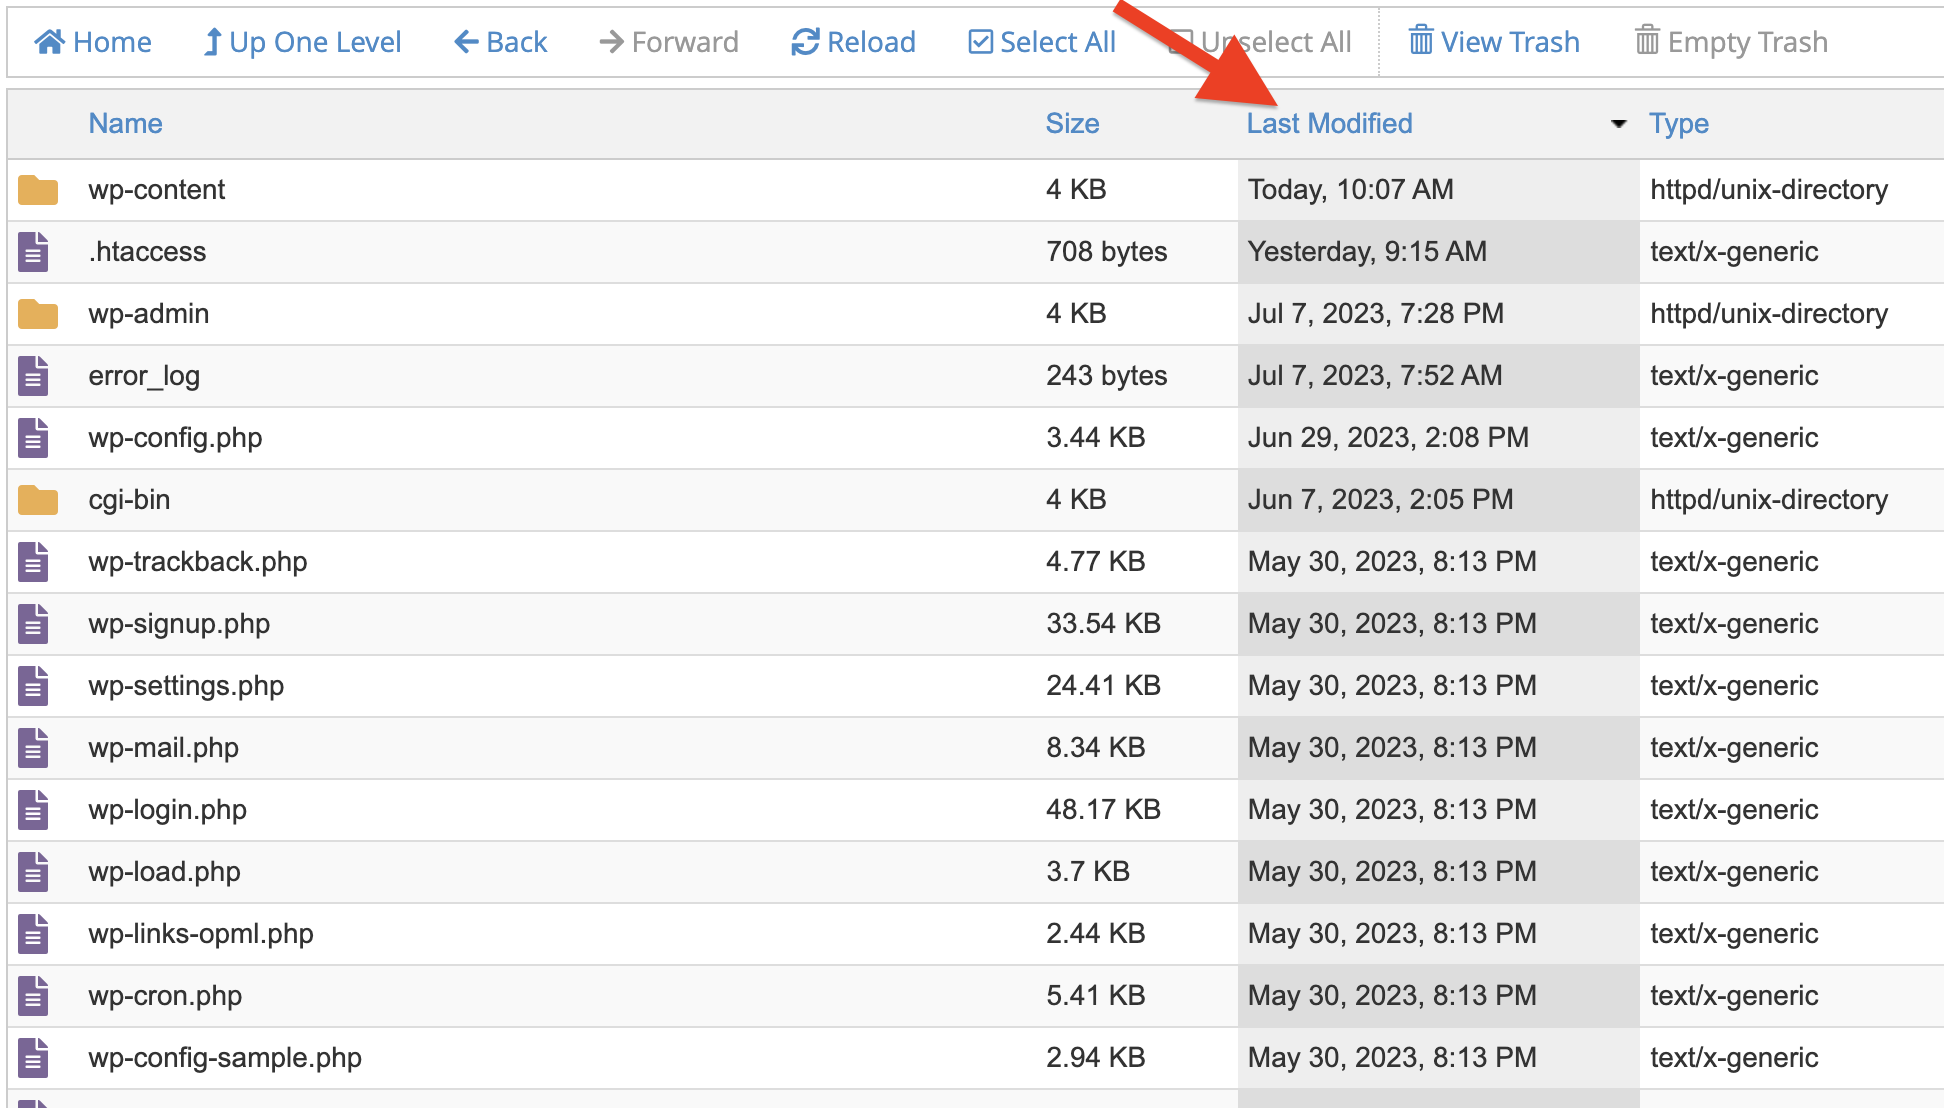Click the wp-links-opml.php file icon
The width and height of the screenshot is (1944, 1108).
[x=33, y=934]
